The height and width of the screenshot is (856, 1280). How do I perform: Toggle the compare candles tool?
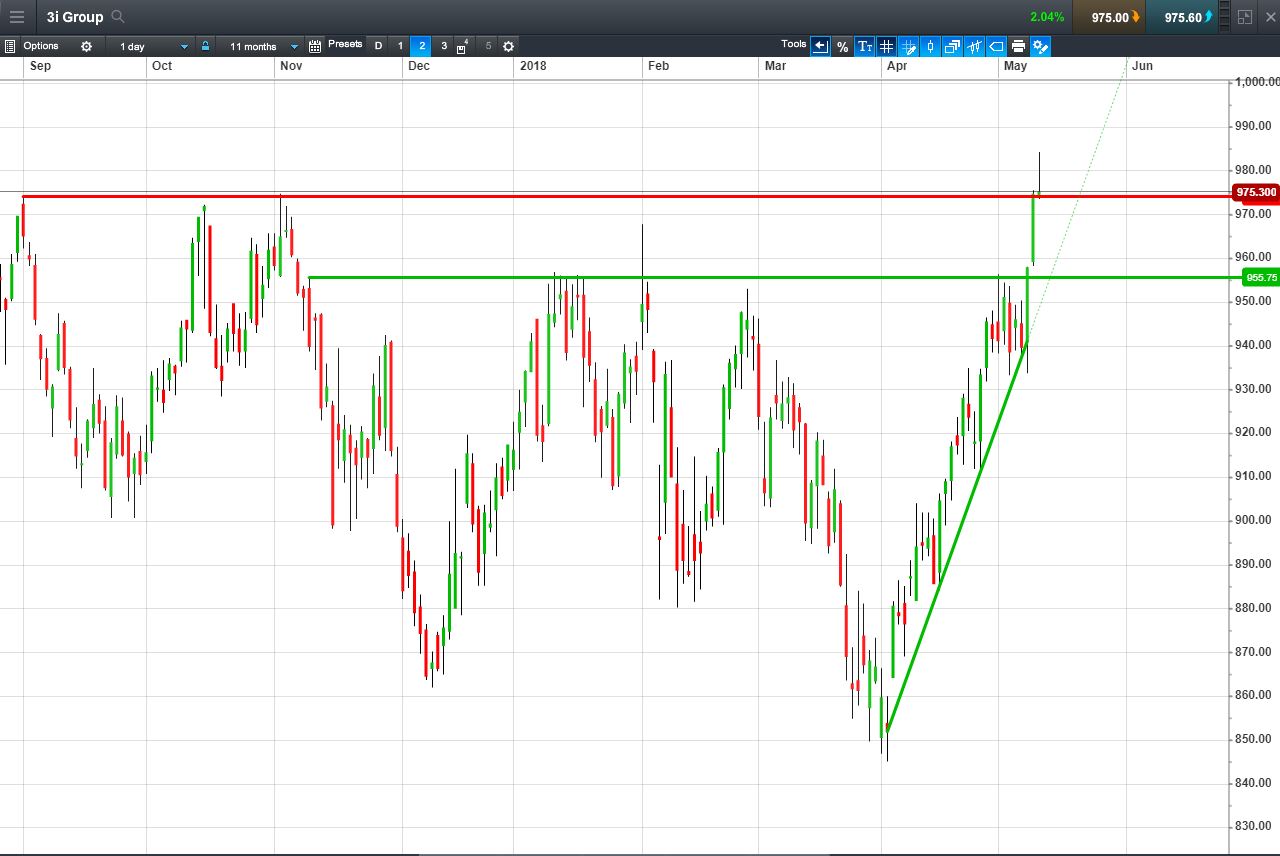974,46
